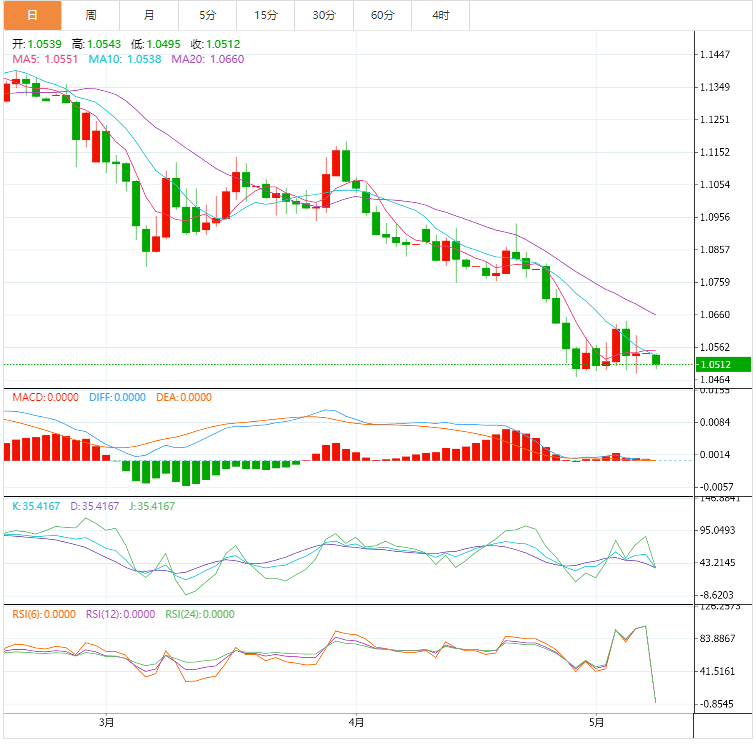756x748 pixels.
Task: Click the RSI(24) indicator label
Action: pos(200,614)
